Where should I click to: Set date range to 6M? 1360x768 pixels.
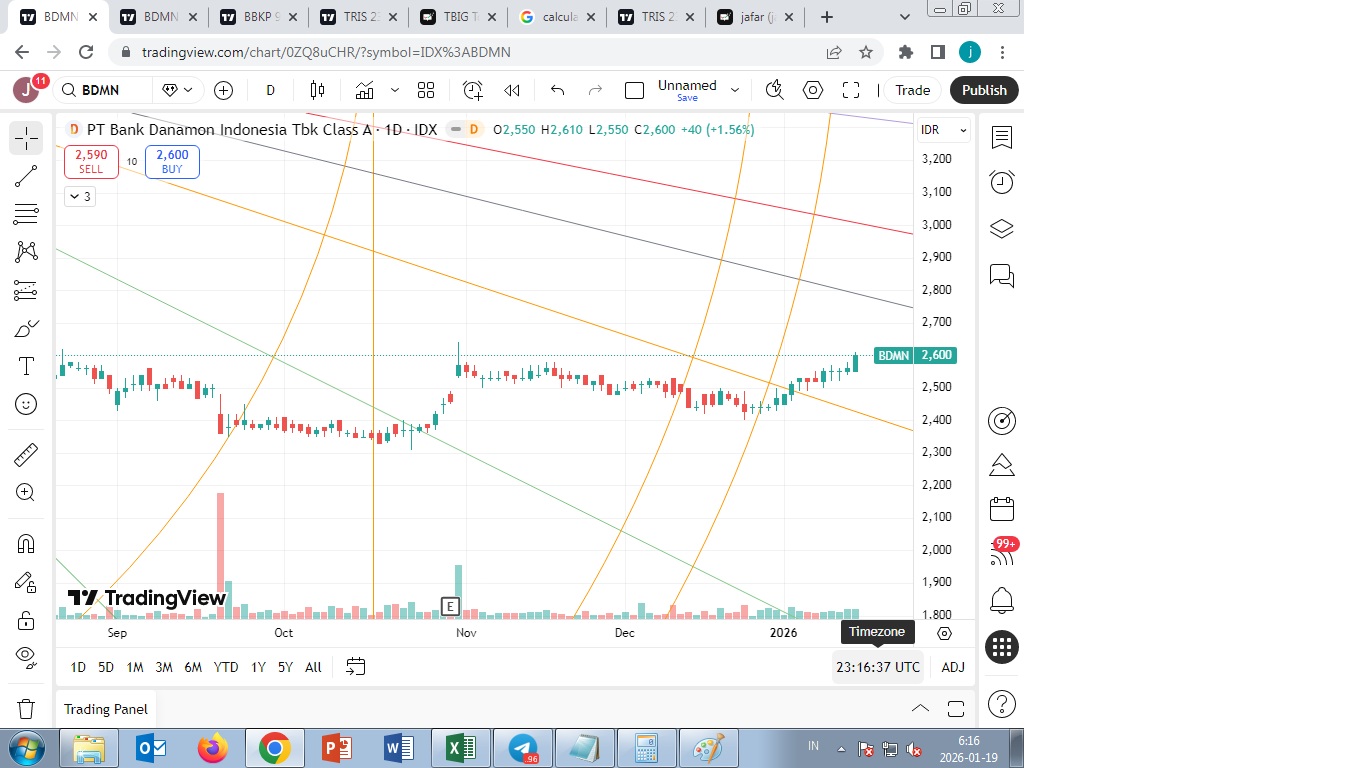(193, 667)
